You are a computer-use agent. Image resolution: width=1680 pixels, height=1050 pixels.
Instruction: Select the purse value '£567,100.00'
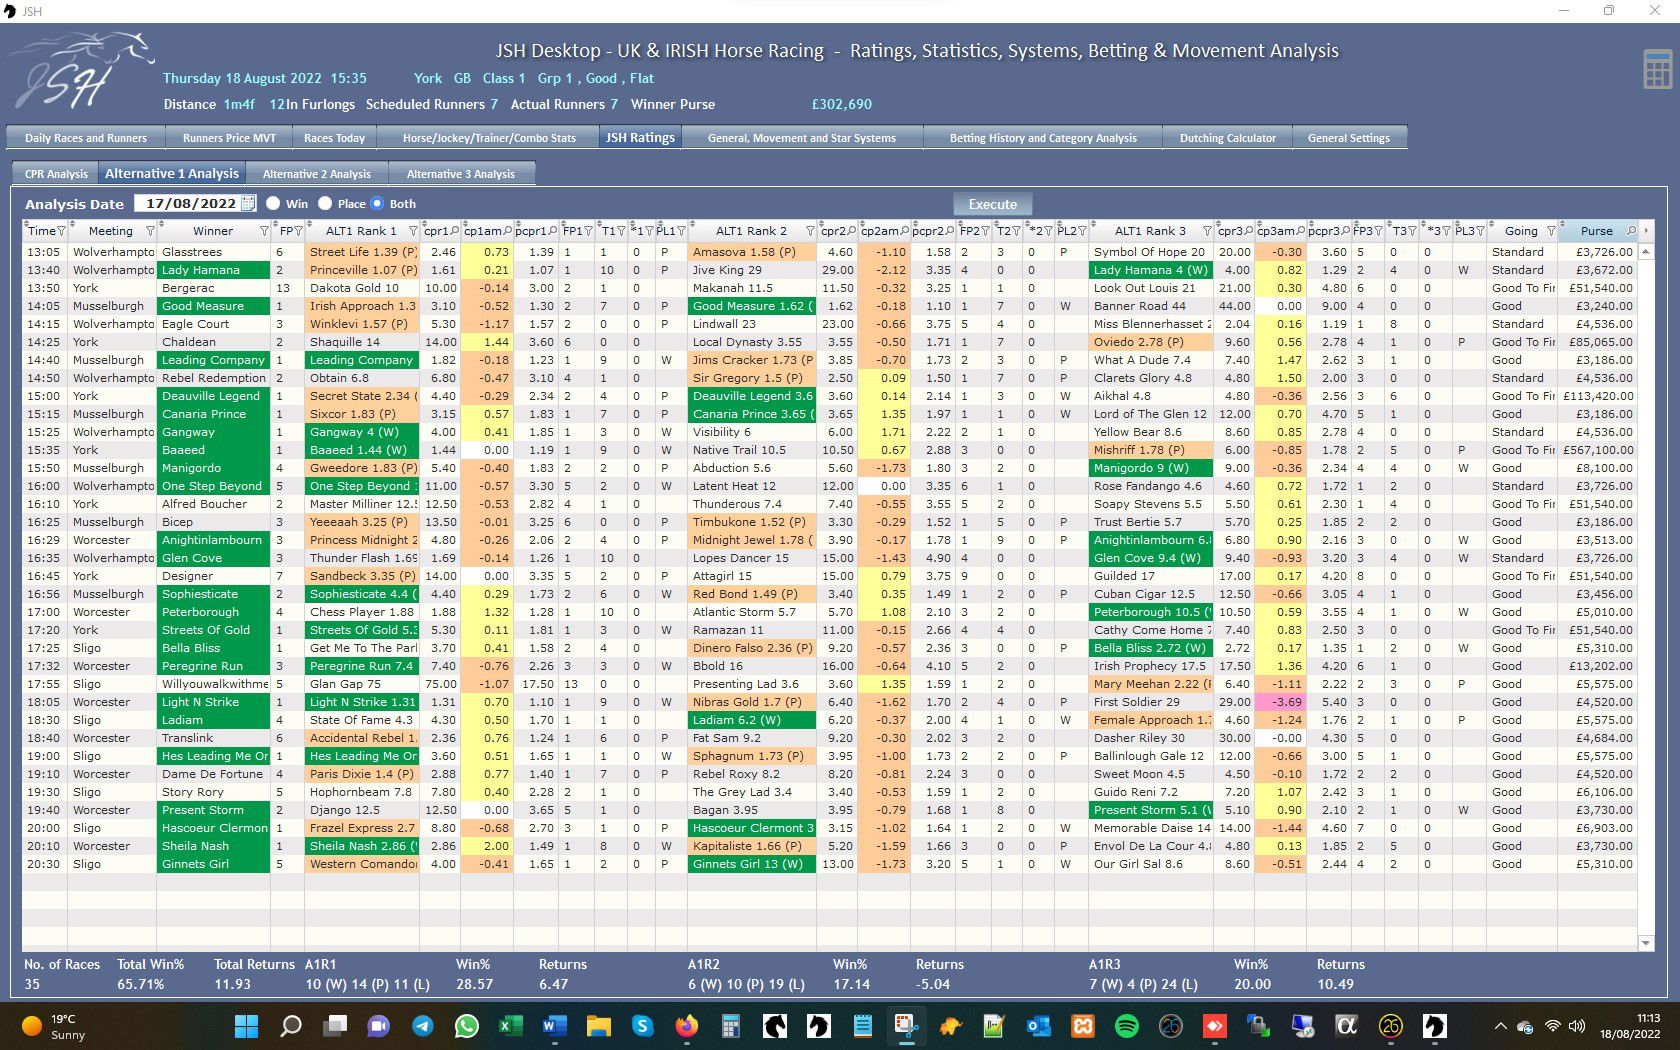coord(1598,450)
